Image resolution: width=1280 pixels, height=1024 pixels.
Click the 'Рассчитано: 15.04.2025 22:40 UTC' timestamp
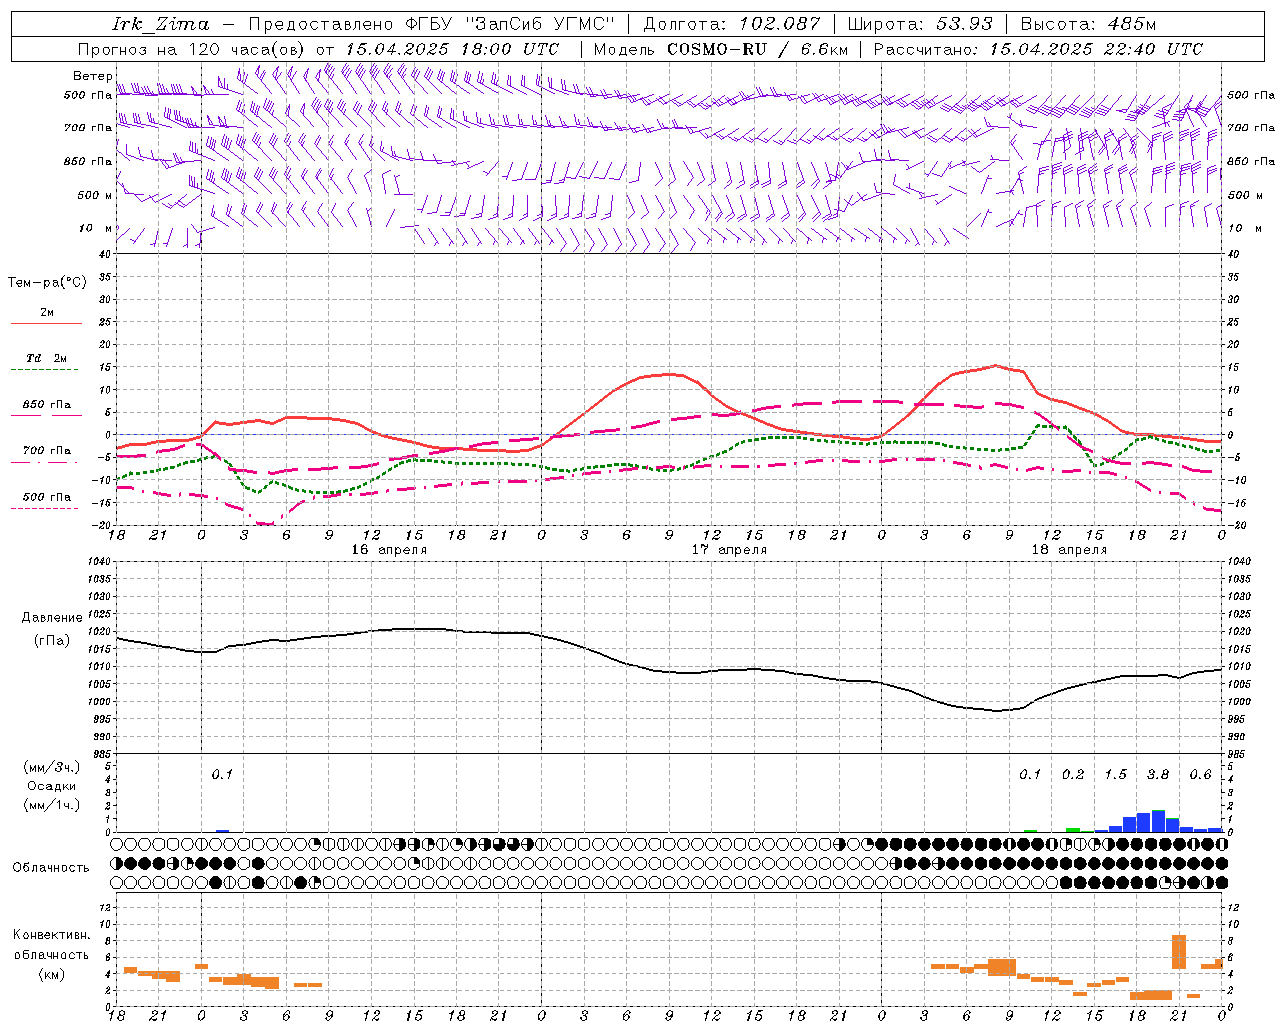[1038, 49]
